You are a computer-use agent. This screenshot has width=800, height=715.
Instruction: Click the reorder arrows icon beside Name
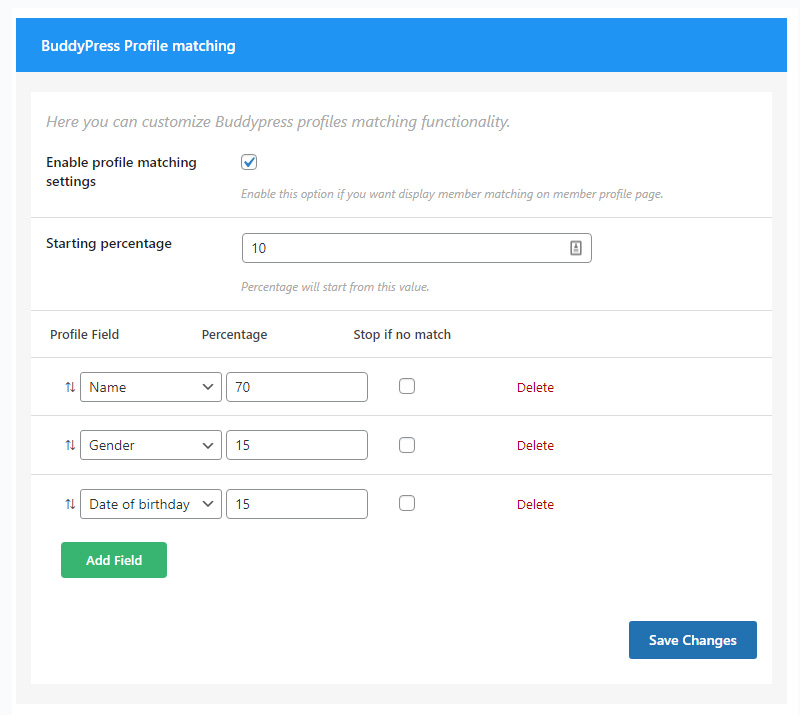(x=70, y=387)
